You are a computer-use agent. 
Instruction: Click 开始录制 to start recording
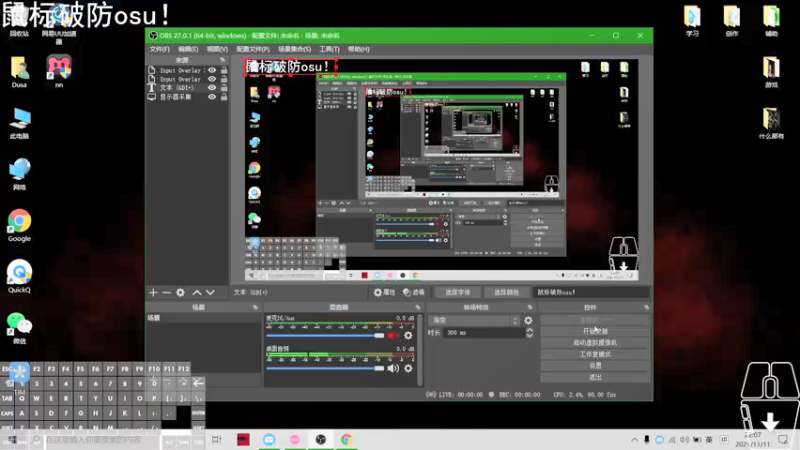(595, 331)
